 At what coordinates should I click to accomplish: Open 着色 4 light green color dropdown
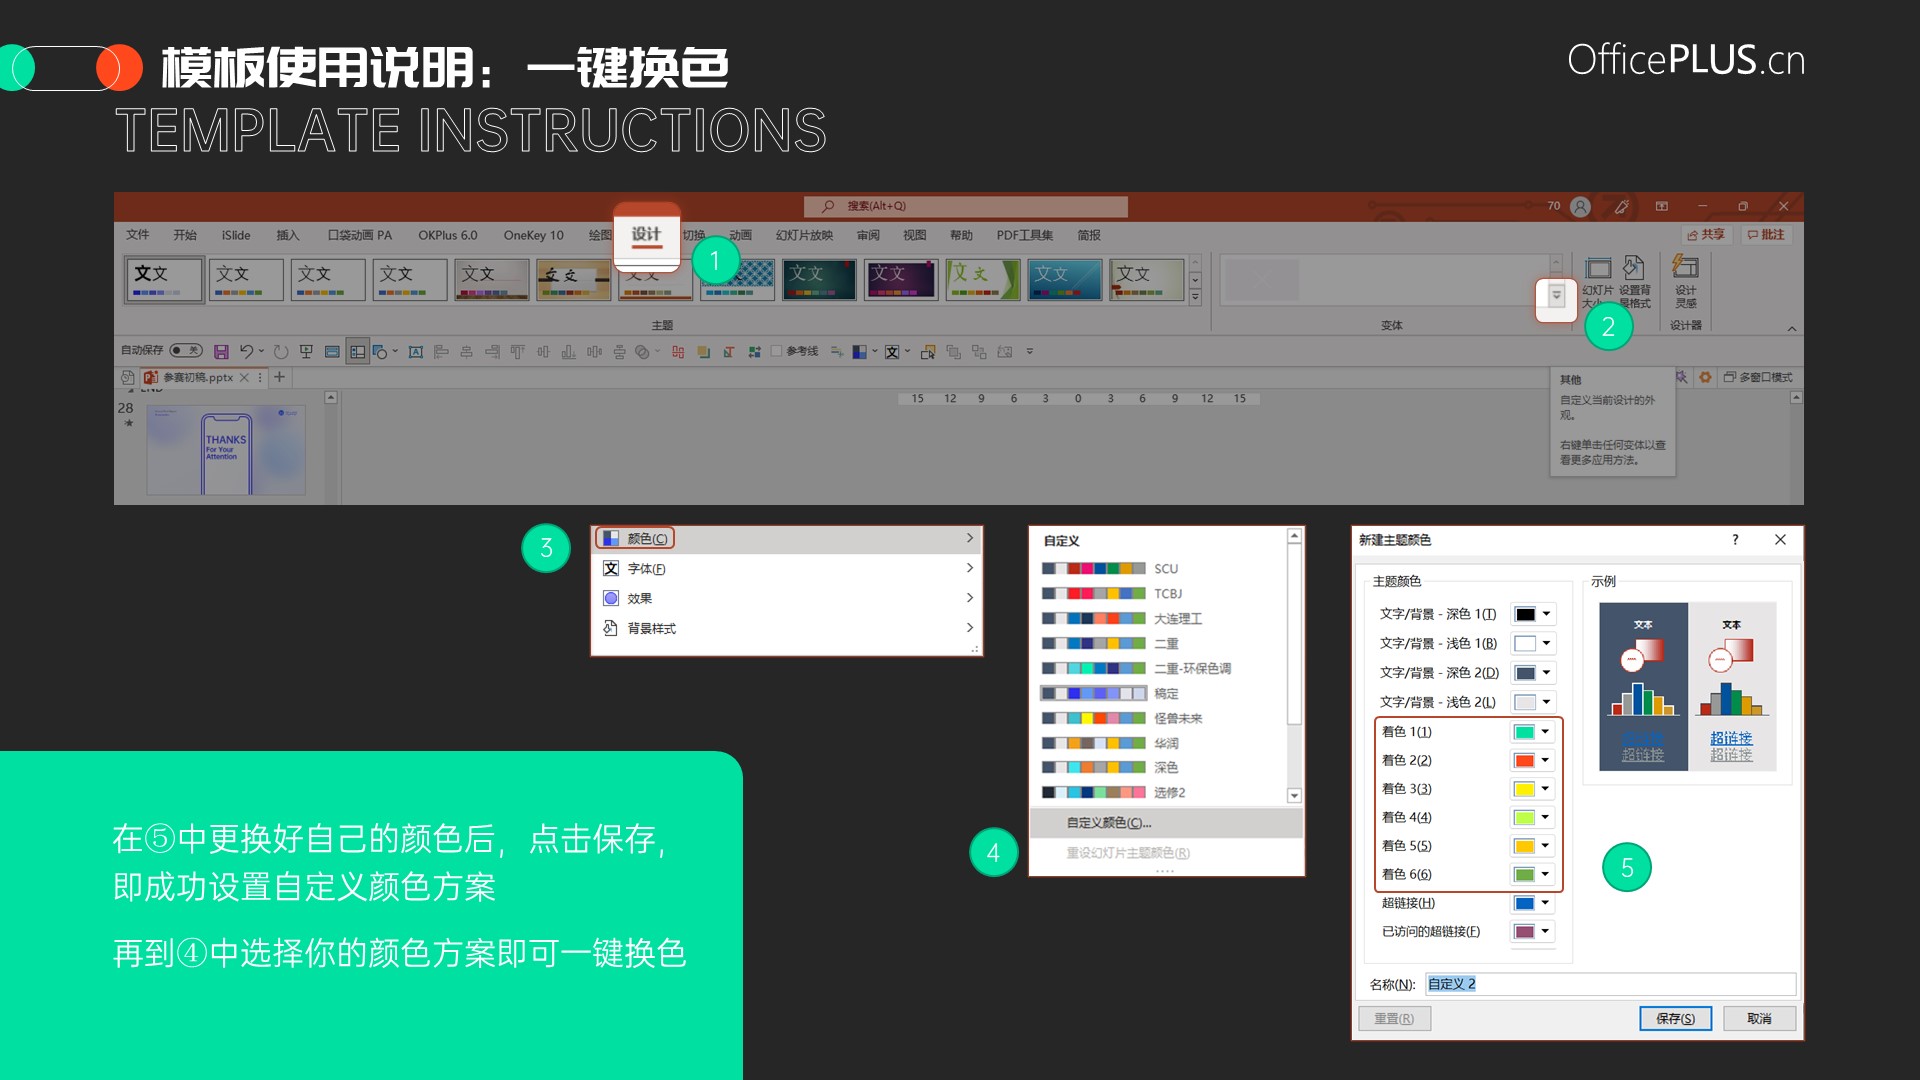coord(1532,818)
